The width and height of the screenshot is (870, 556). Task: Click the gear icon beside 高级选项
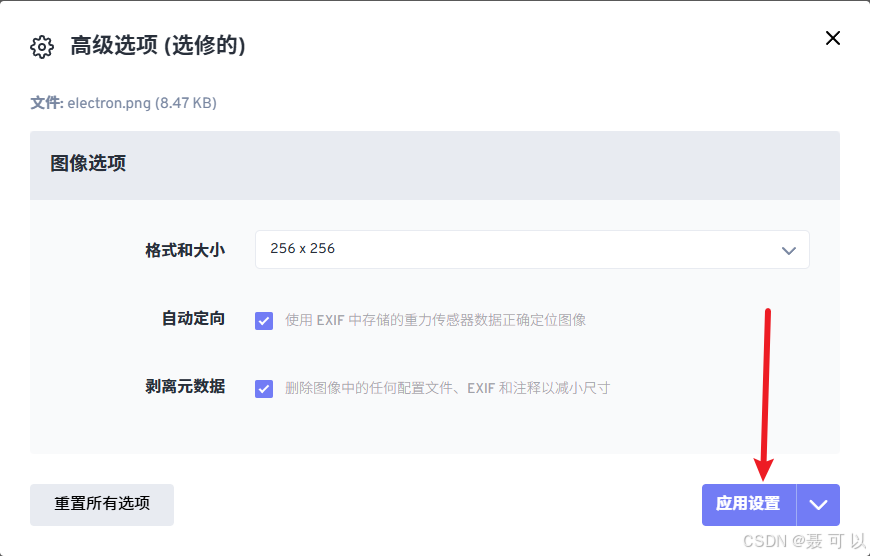[x=42, y=47]
